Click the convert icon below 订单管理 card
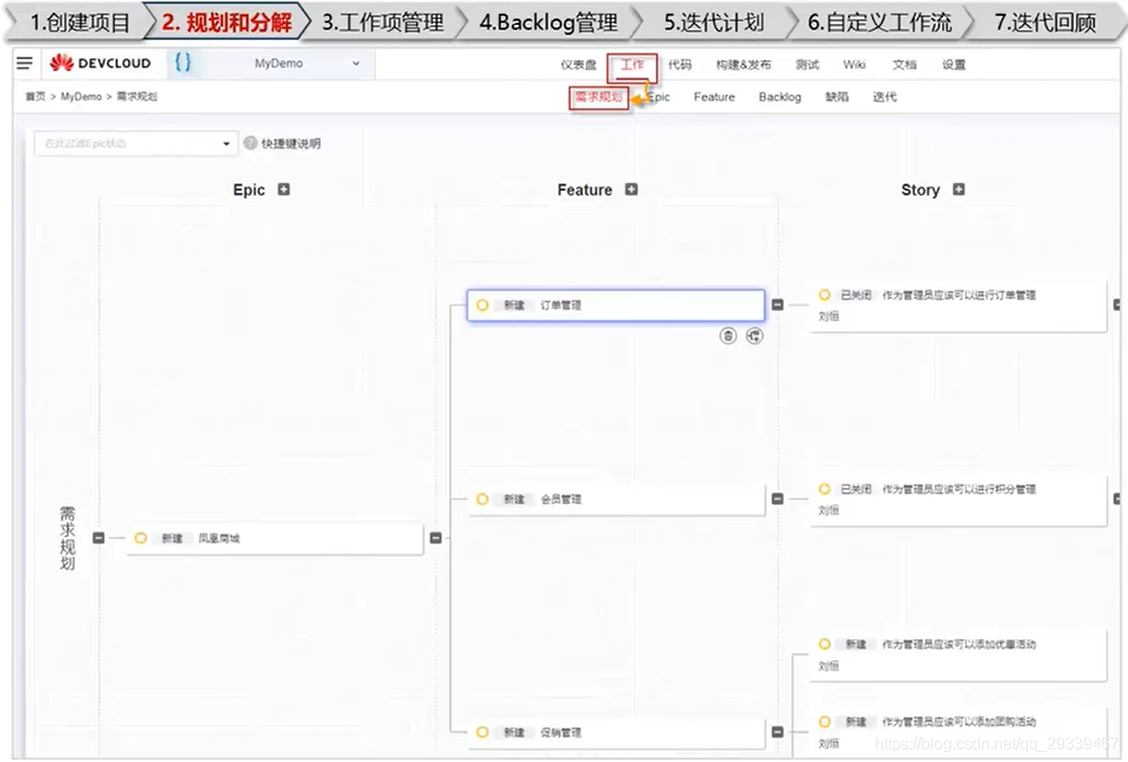 (x=754, y=335)
